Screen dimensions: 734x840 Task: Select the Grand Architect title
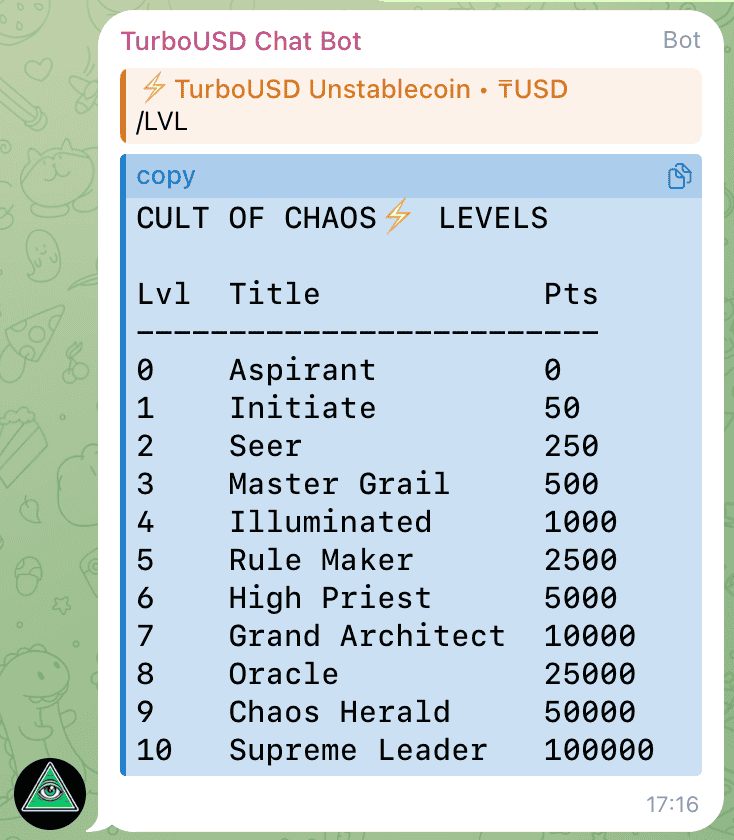pyautogui.click(x=367, y=636)
